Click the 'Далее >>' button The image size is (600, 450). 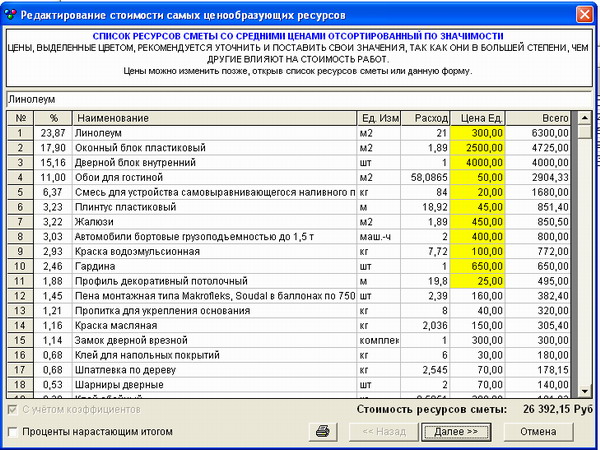click(x=456, y=432)
